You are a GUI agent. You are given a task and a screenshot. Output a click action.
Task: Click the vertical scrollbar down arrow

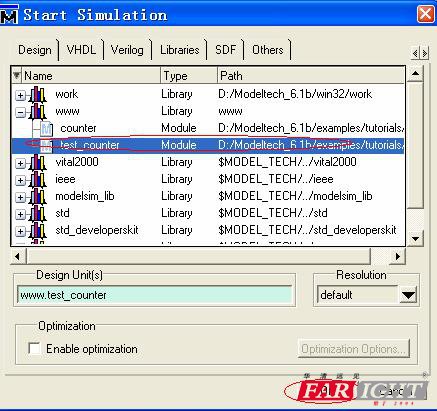415,239
